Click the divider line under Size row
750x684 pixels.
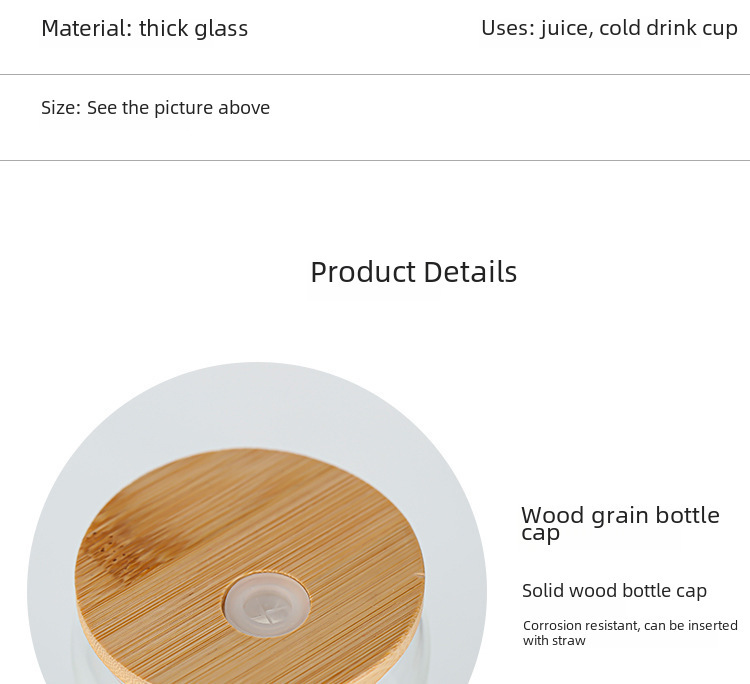(375, 160)
